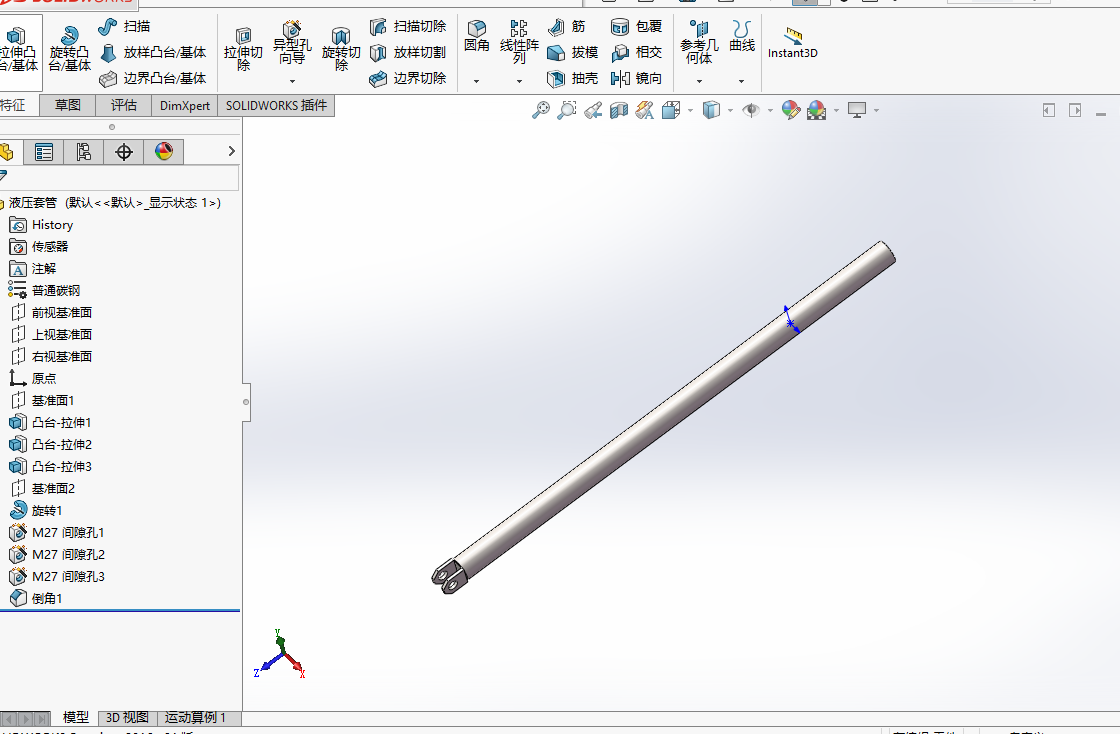
Task: Activate the Extruded Cut (拉伸切除) tool
Action: pos(243,49)
